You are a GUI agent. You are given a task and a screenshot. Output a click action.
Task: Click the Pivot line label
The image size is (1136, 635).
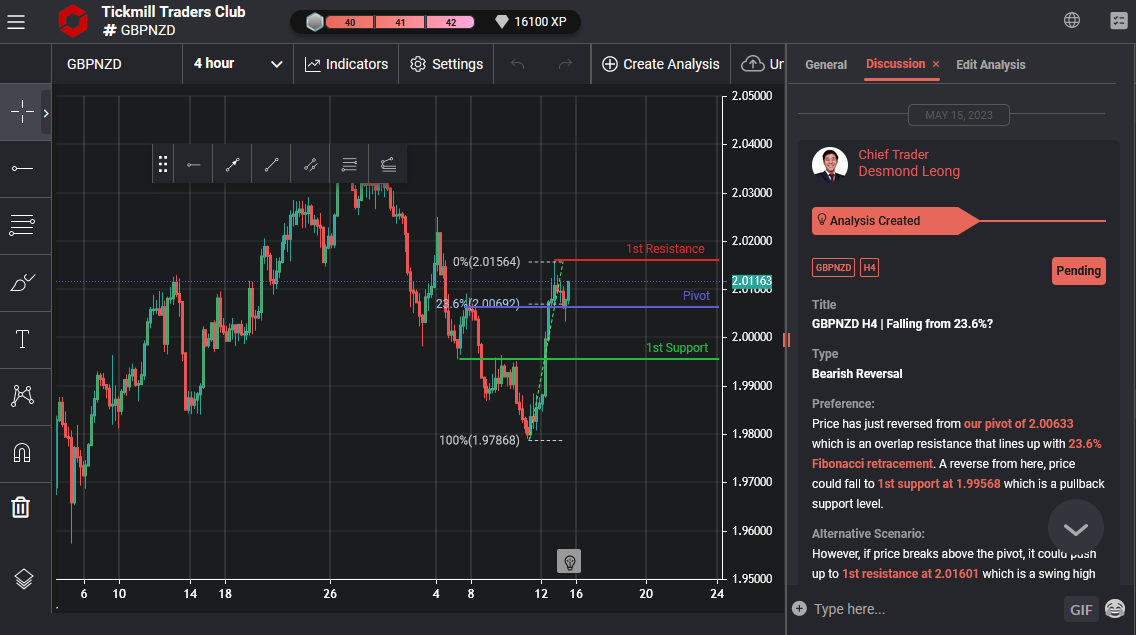pos(696,296)
